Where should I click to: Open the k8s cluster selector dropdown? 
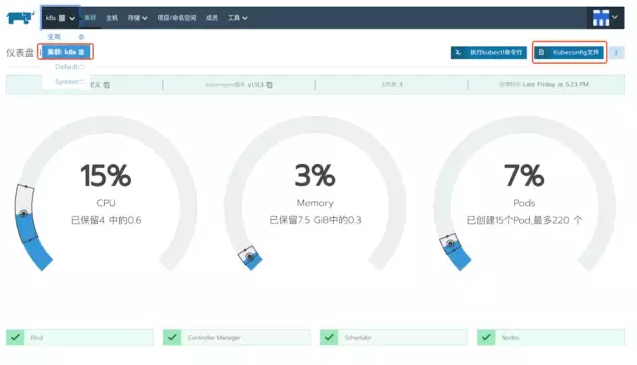coord(60,18)
